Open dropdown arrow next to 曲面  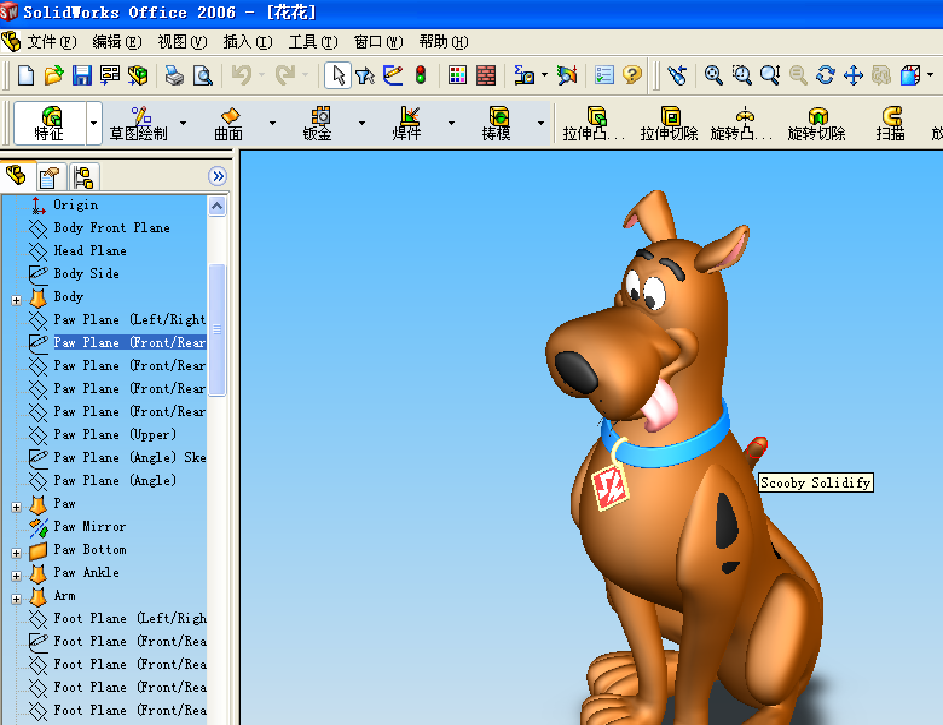click(x=272, y=123)
